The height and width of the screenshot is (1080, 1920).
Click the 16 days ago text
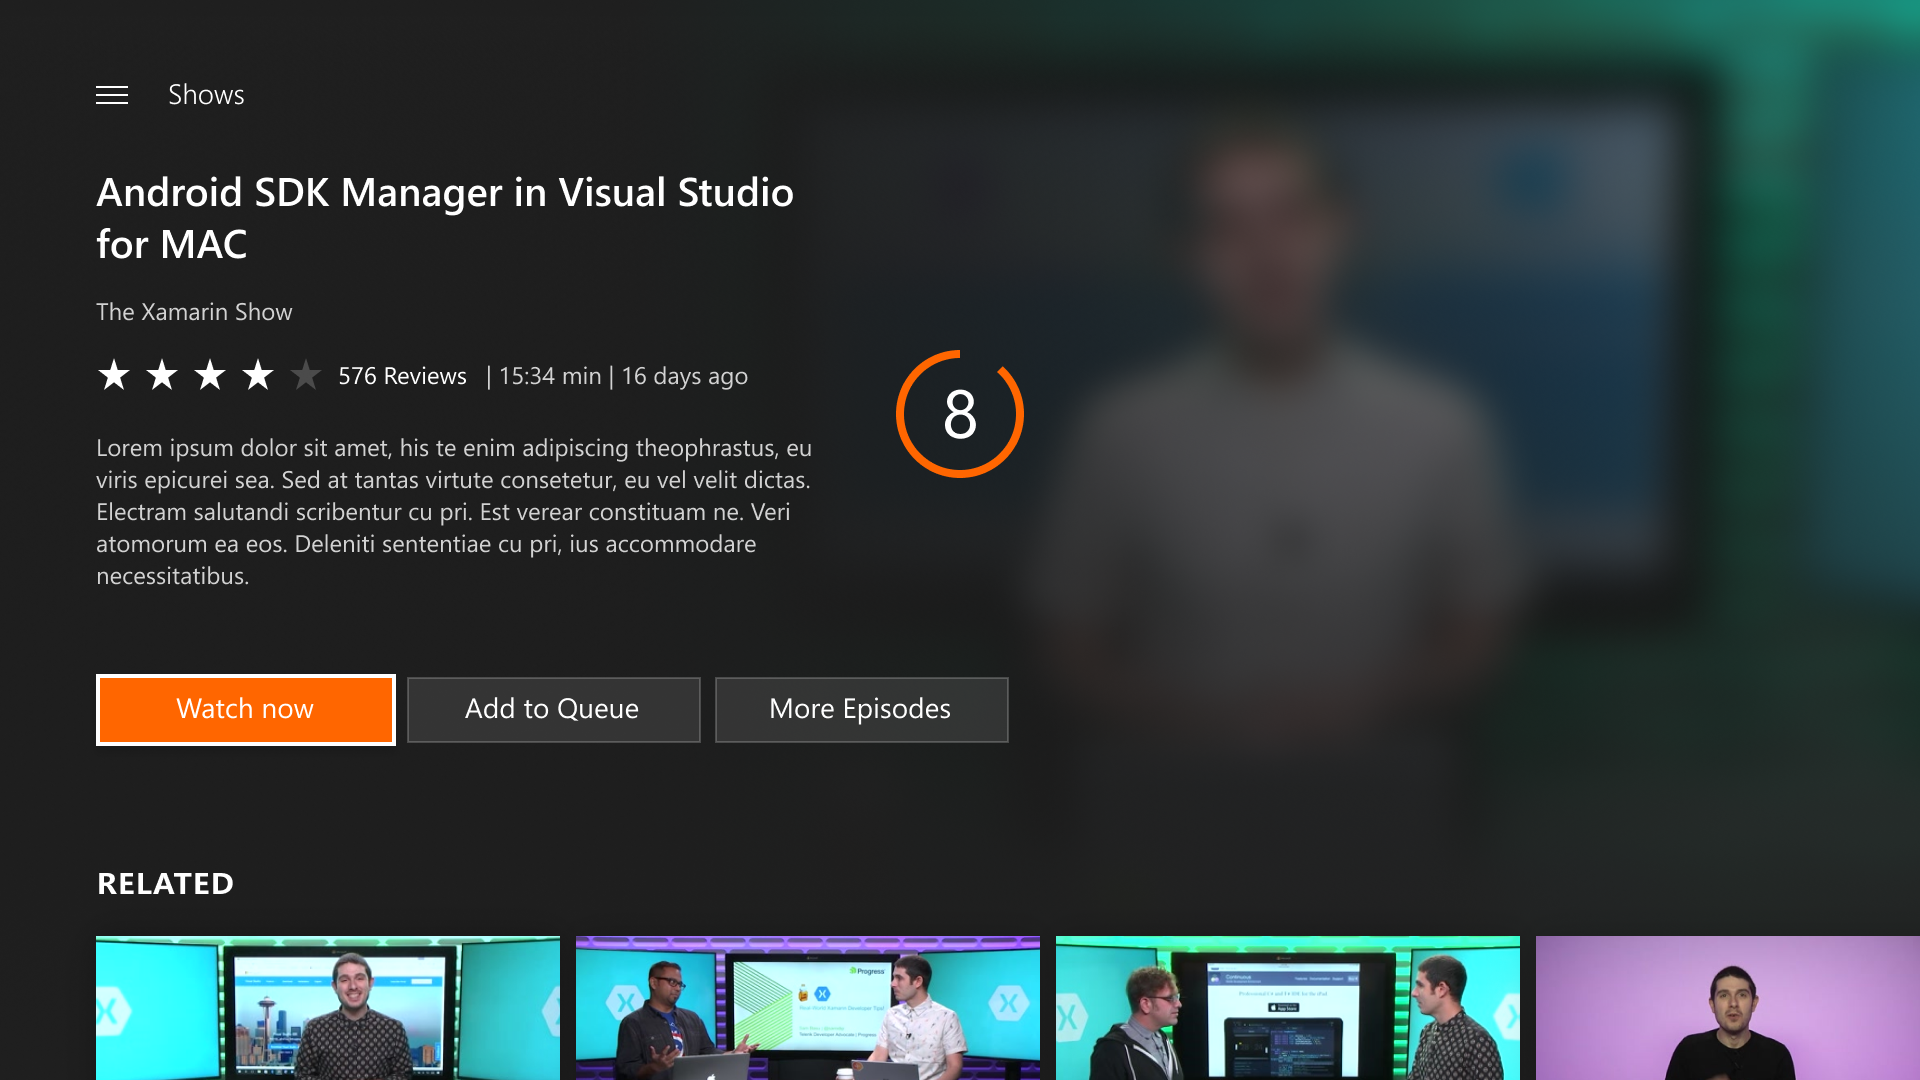[685, 376]
